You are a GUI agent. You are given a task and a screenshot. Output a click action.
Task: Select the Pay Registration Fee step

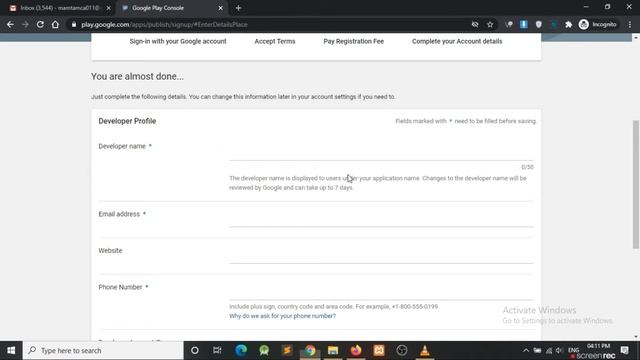click(x=353, y=41)
